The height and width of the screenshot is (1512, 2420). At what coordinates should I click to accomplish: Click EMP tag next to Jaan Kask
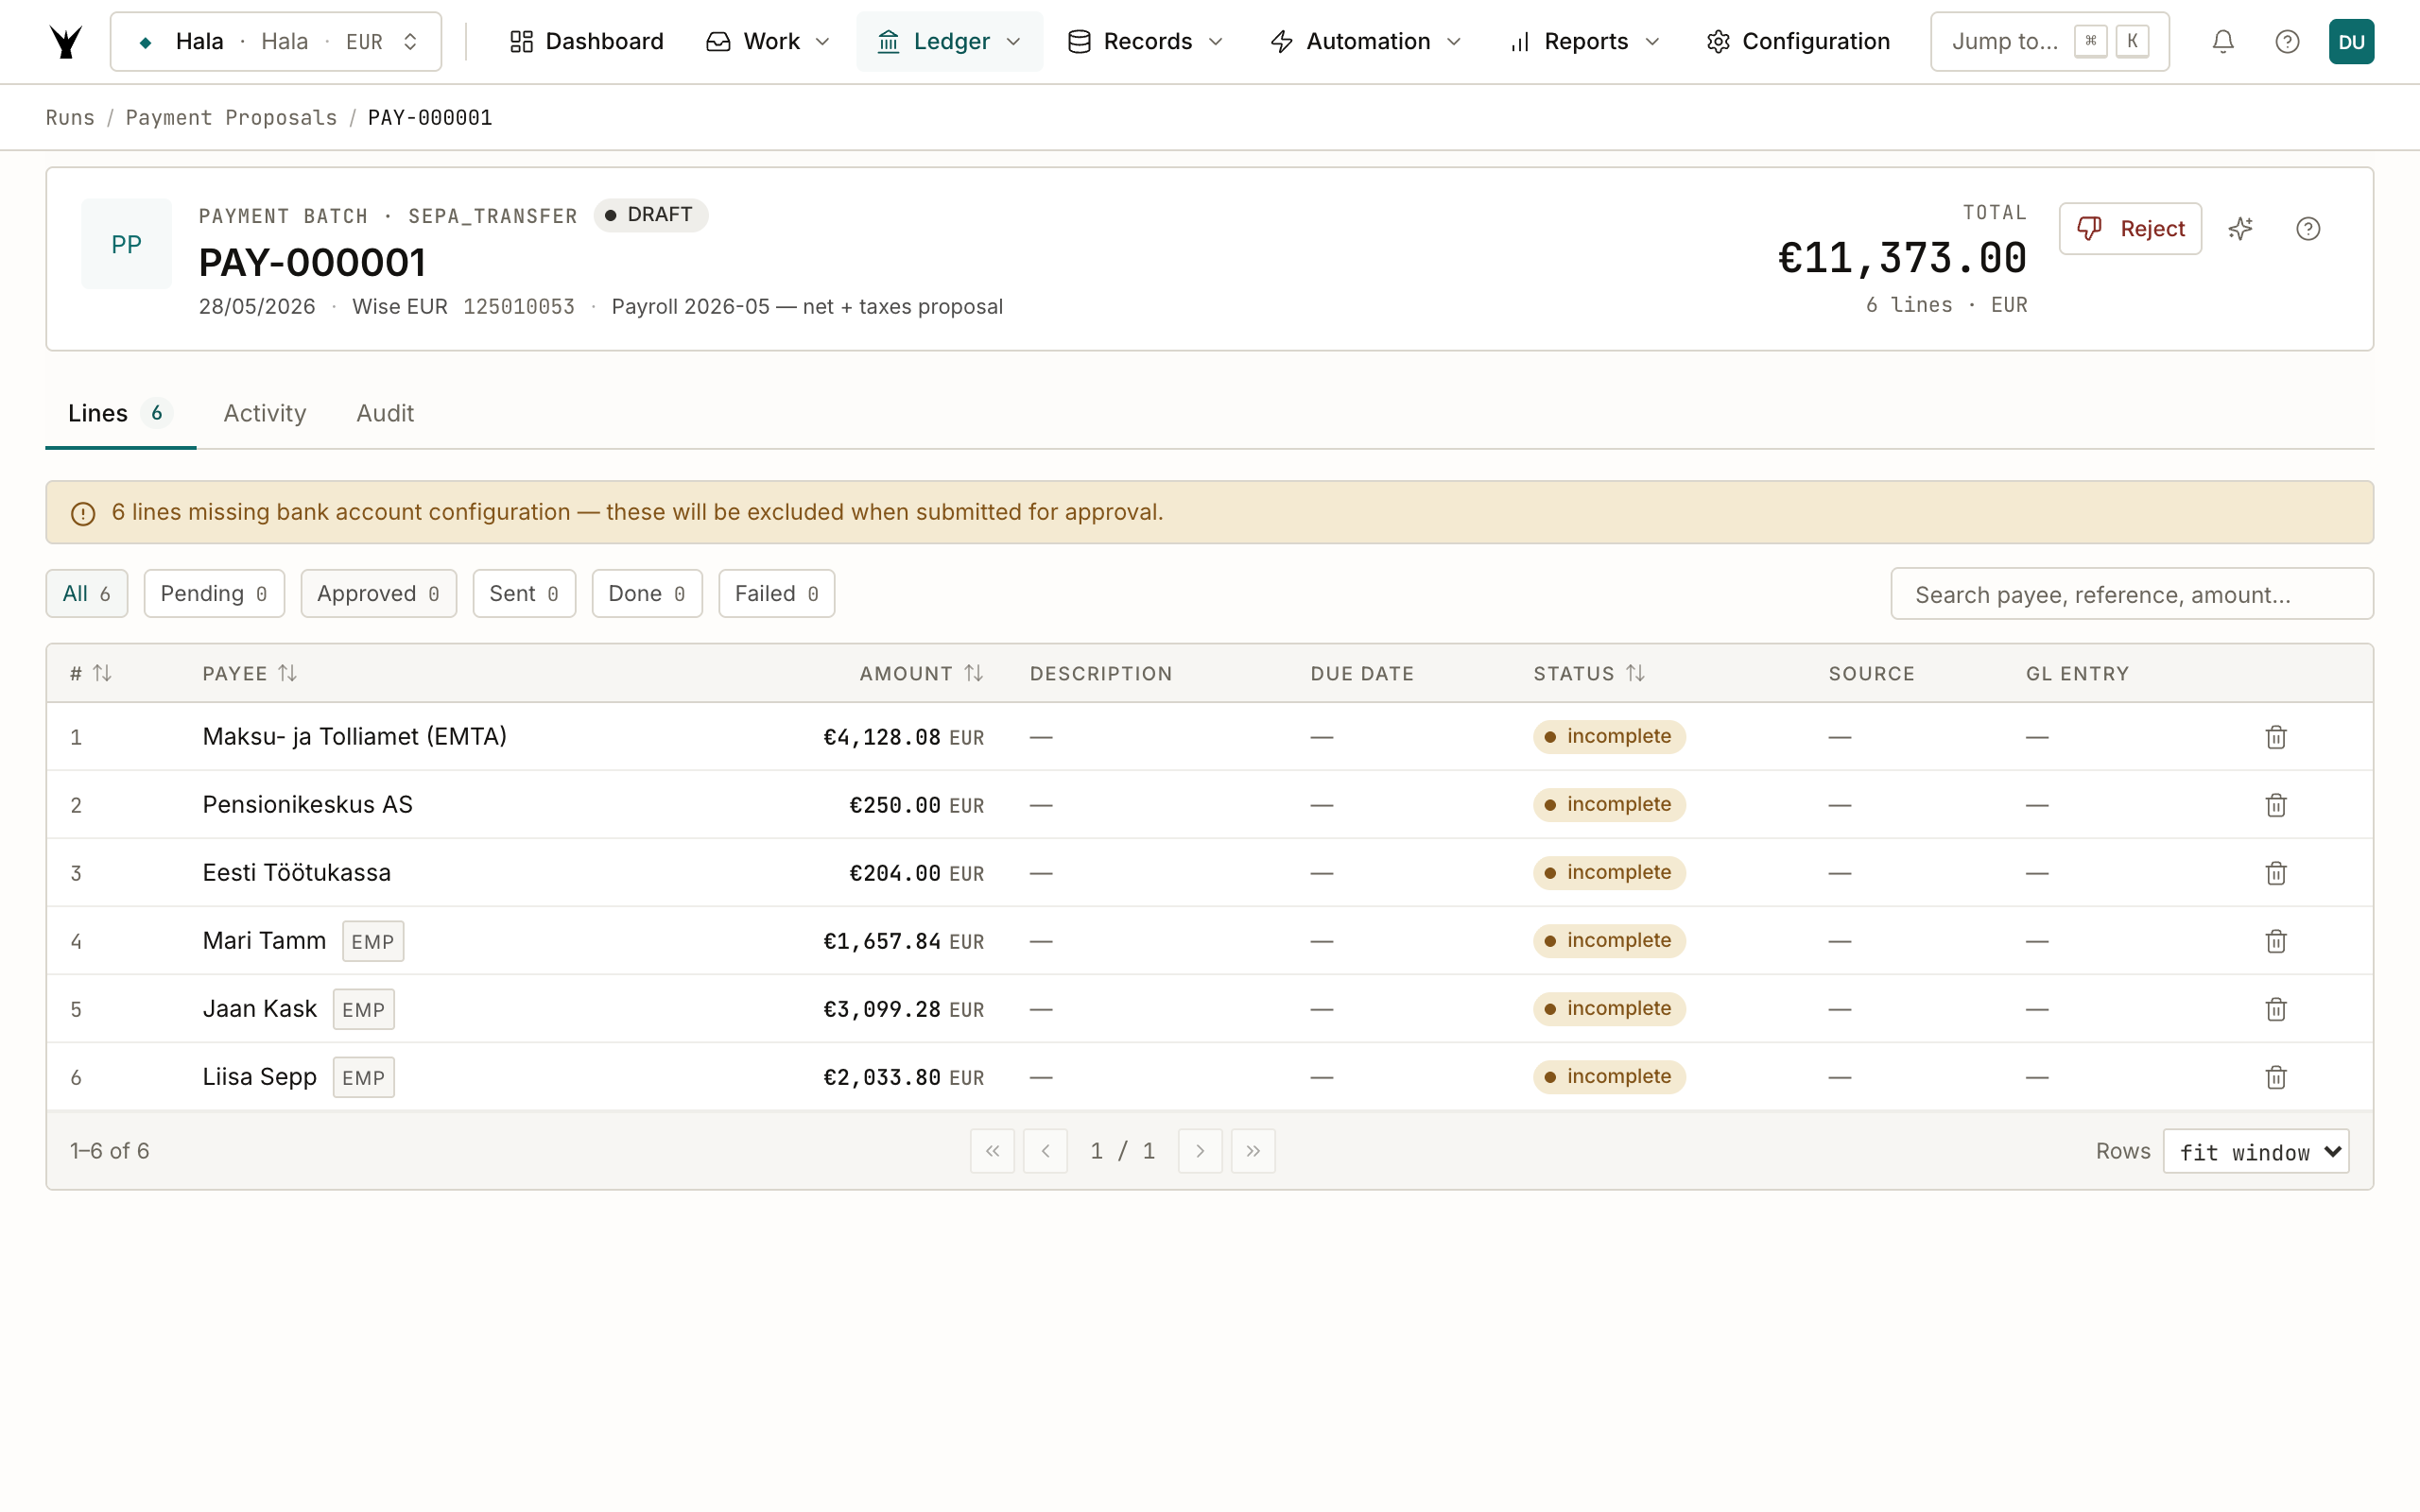(x=363, y=1009)
